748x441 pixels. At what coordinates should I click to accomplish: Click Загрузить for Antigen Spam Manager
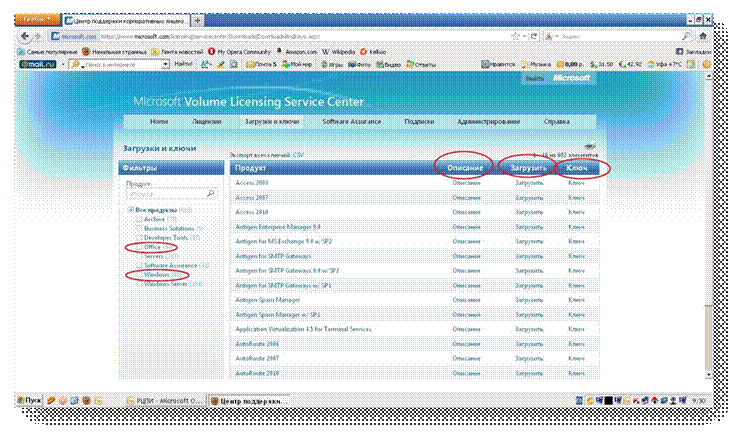point(529,300)
